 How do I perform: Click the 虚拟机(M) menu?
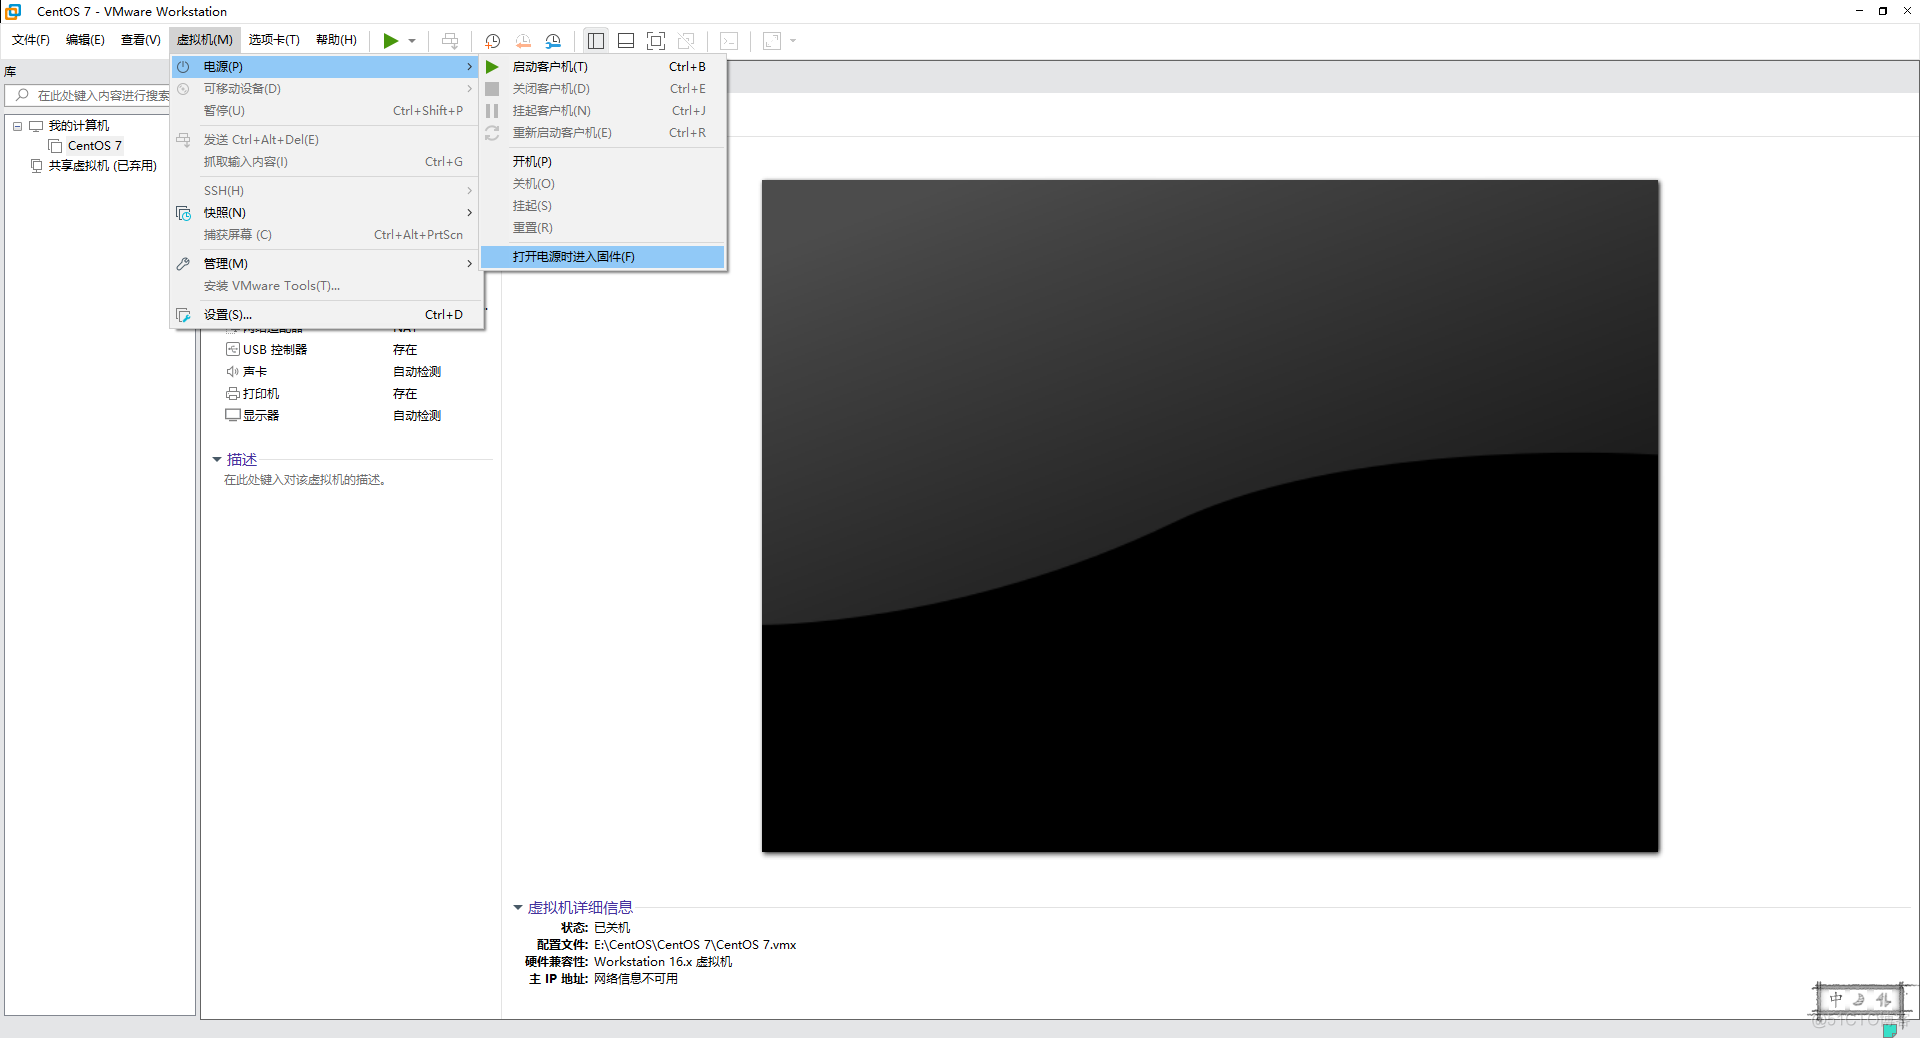click(x=205, y=40)
